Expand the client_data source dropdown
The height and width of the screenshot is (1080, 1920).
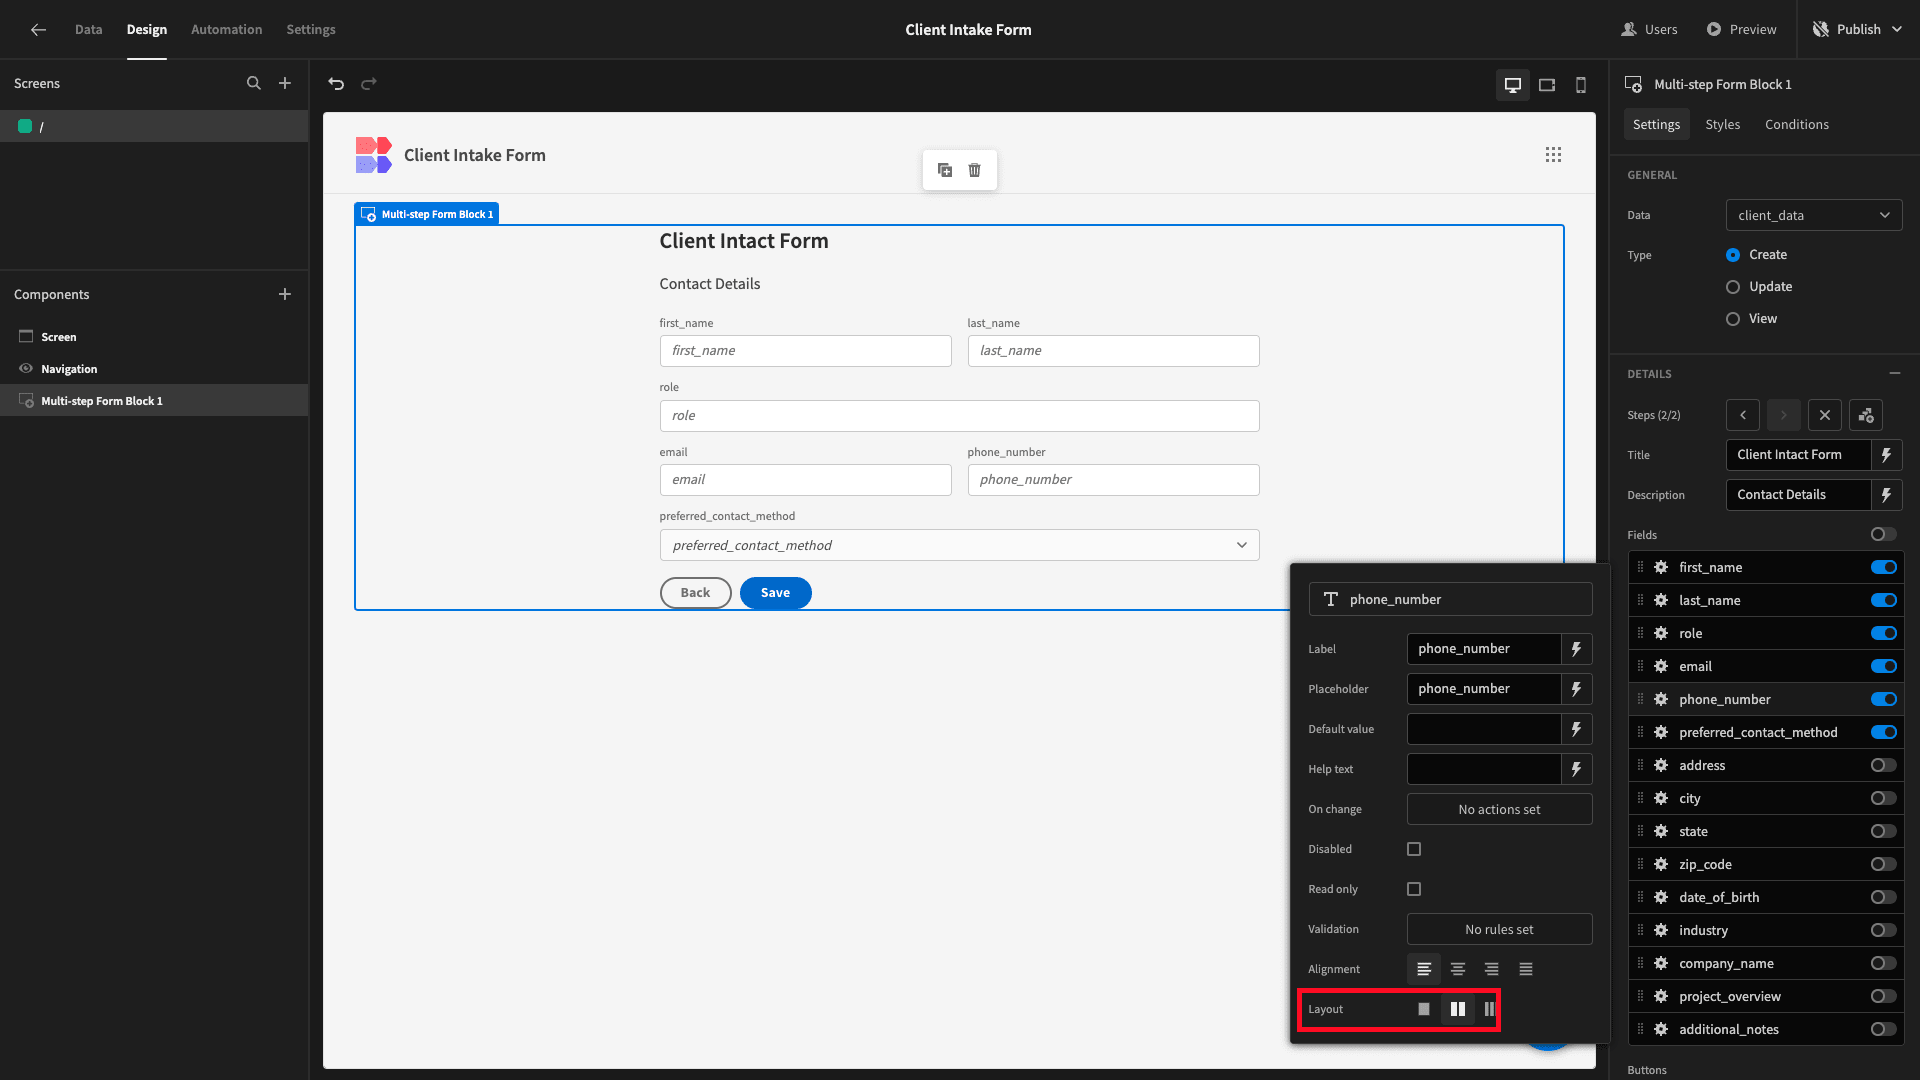[1813, 215]
